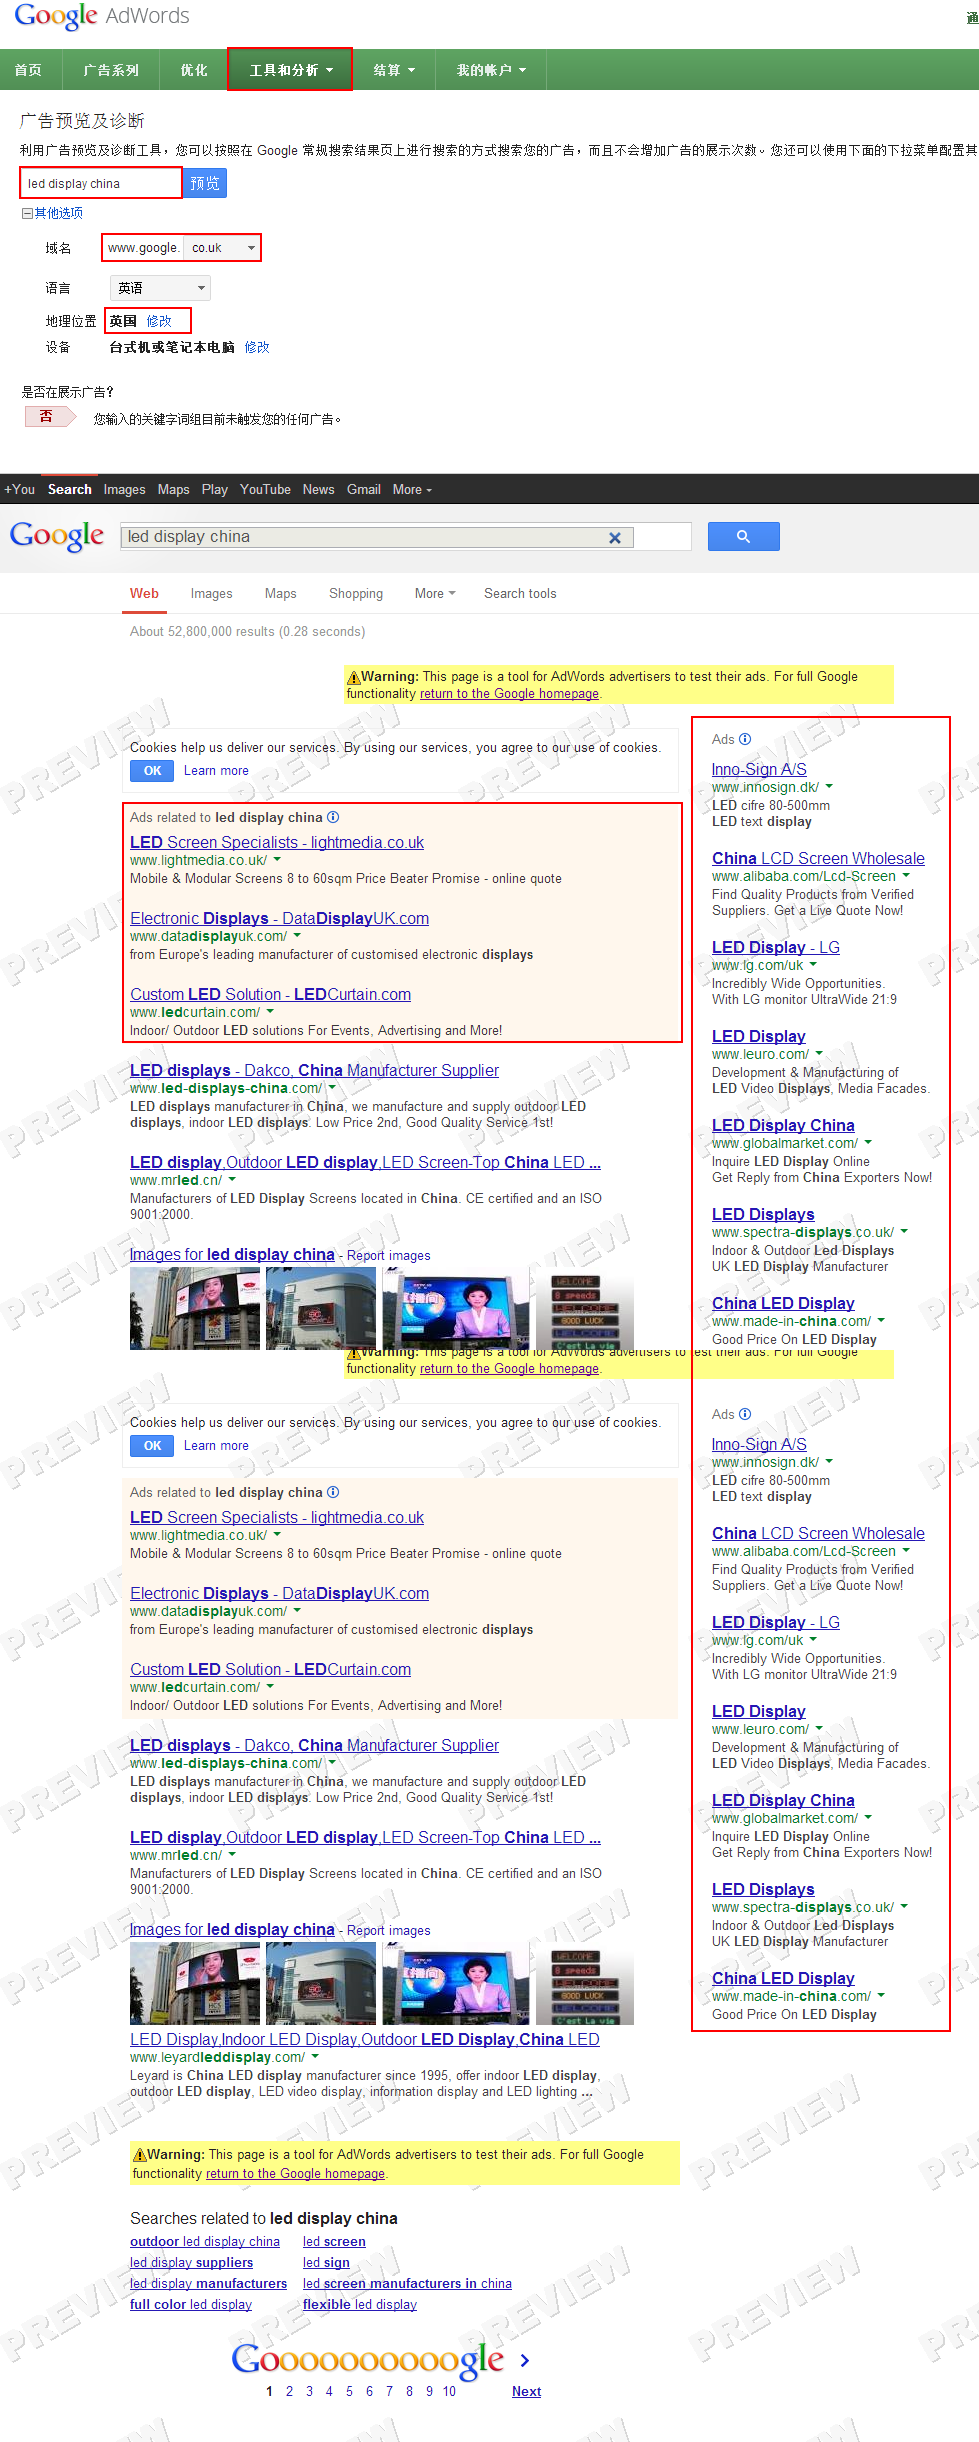This screenshot has height=2442, width=979.
Task: Click the blue magnifier search button
Action: pos(743,537)
